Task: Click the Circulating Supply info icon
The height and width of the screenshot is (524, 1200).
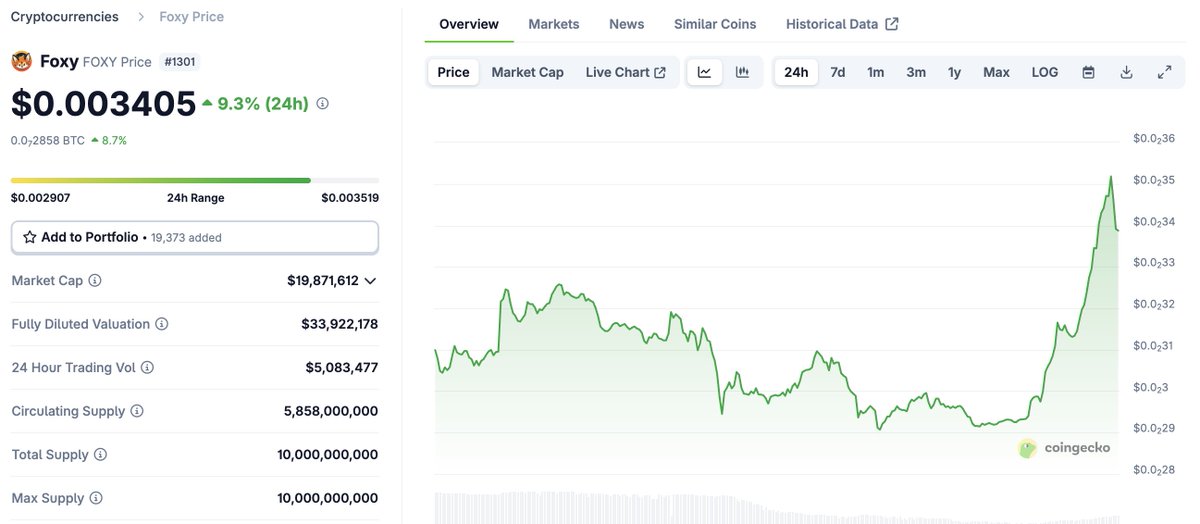Action: (137, 411)
